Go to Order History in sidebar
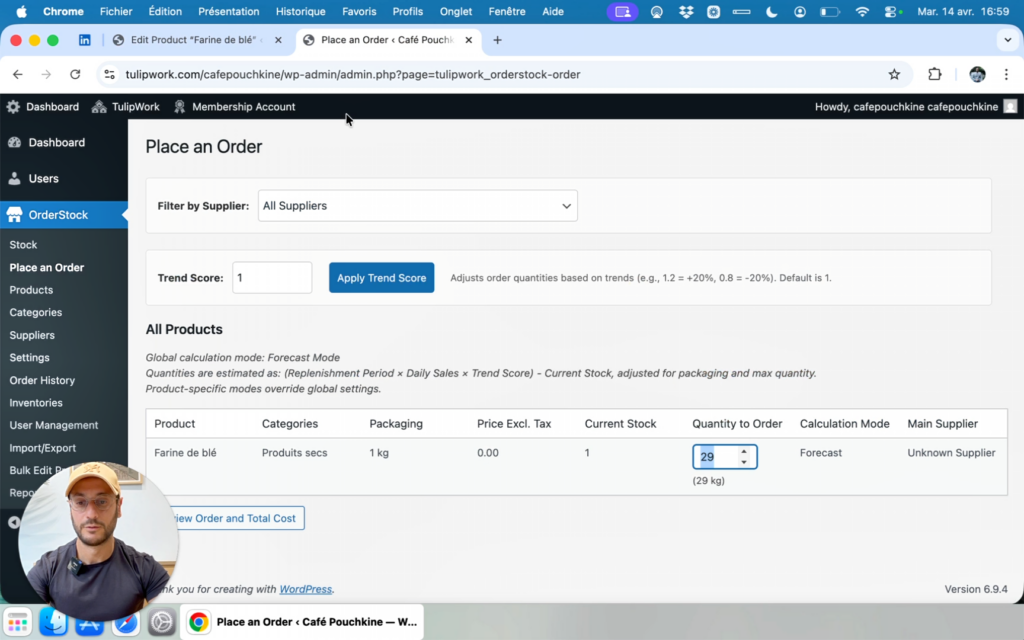Screen dimensions: 1024x640 click(42, 380)
